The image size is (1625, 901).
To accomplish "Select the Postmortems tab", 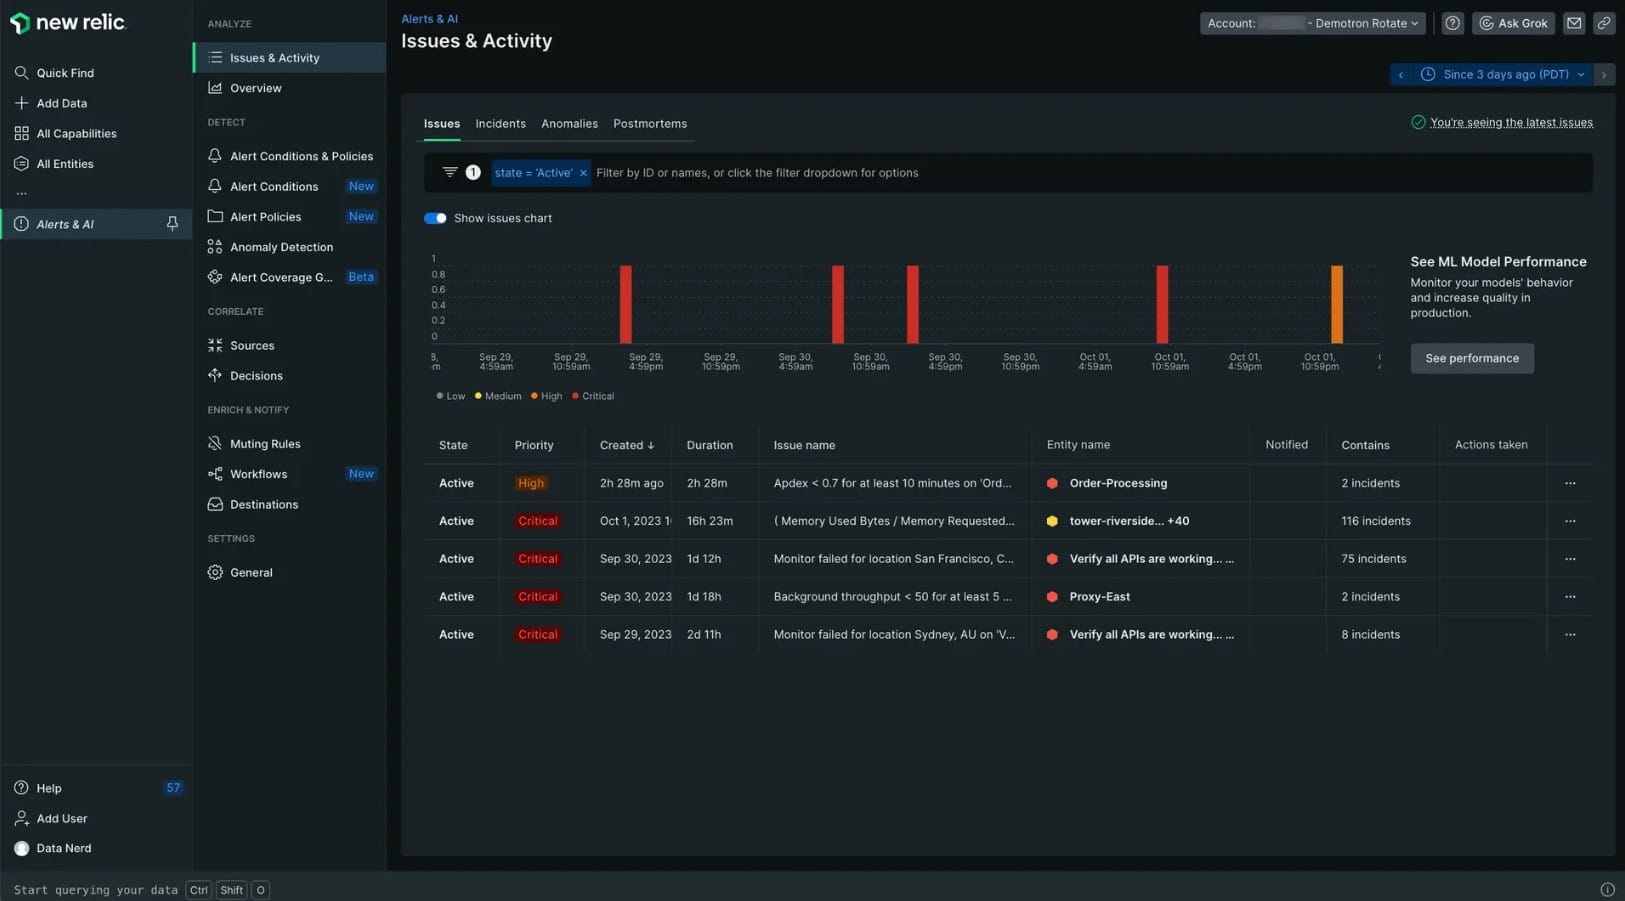I will [650, 123].
